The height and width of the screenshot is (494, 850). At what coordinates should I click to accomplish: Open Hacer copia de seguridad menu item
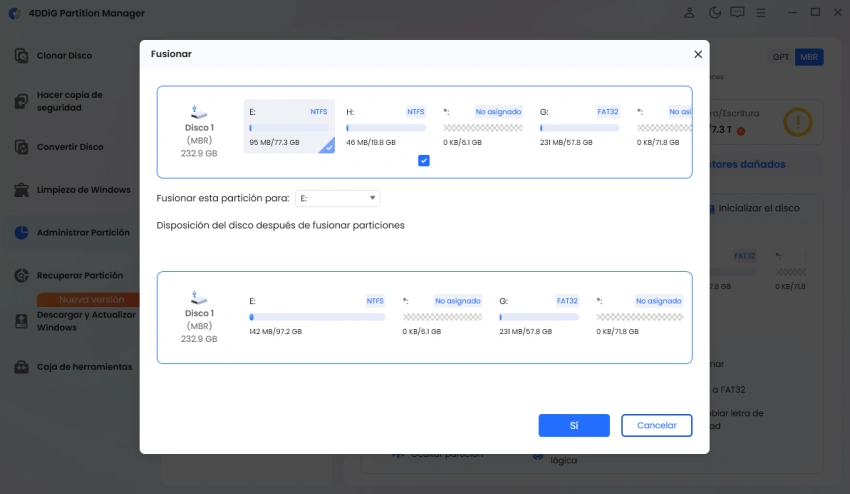[70, 101]
